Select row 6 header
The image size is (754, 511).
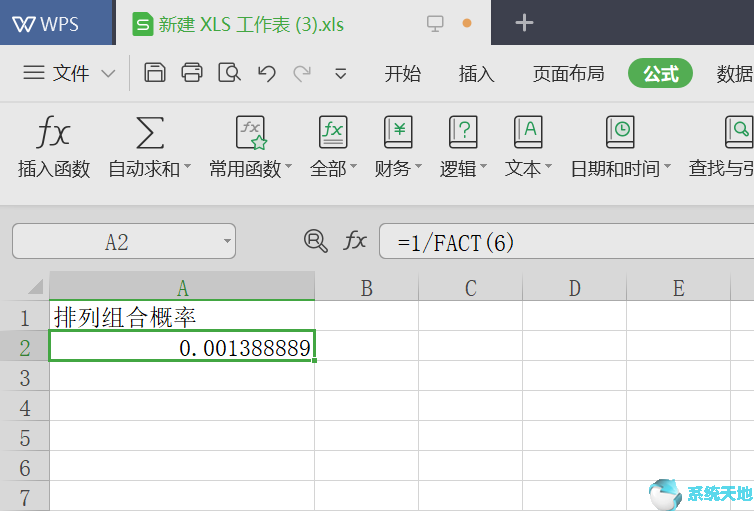[x=25, y=466]
